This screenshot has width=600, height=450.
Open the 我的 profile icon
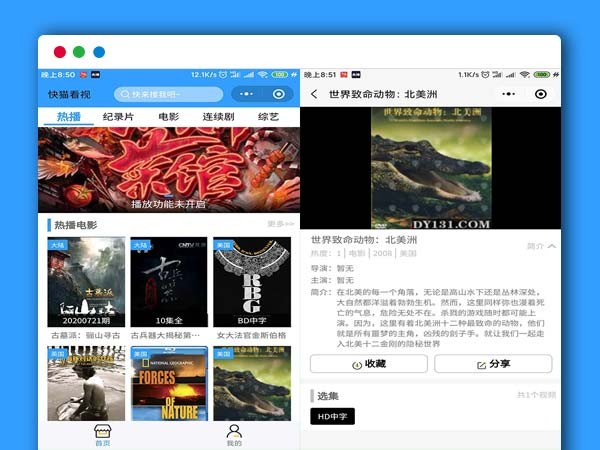pos(234,434)
